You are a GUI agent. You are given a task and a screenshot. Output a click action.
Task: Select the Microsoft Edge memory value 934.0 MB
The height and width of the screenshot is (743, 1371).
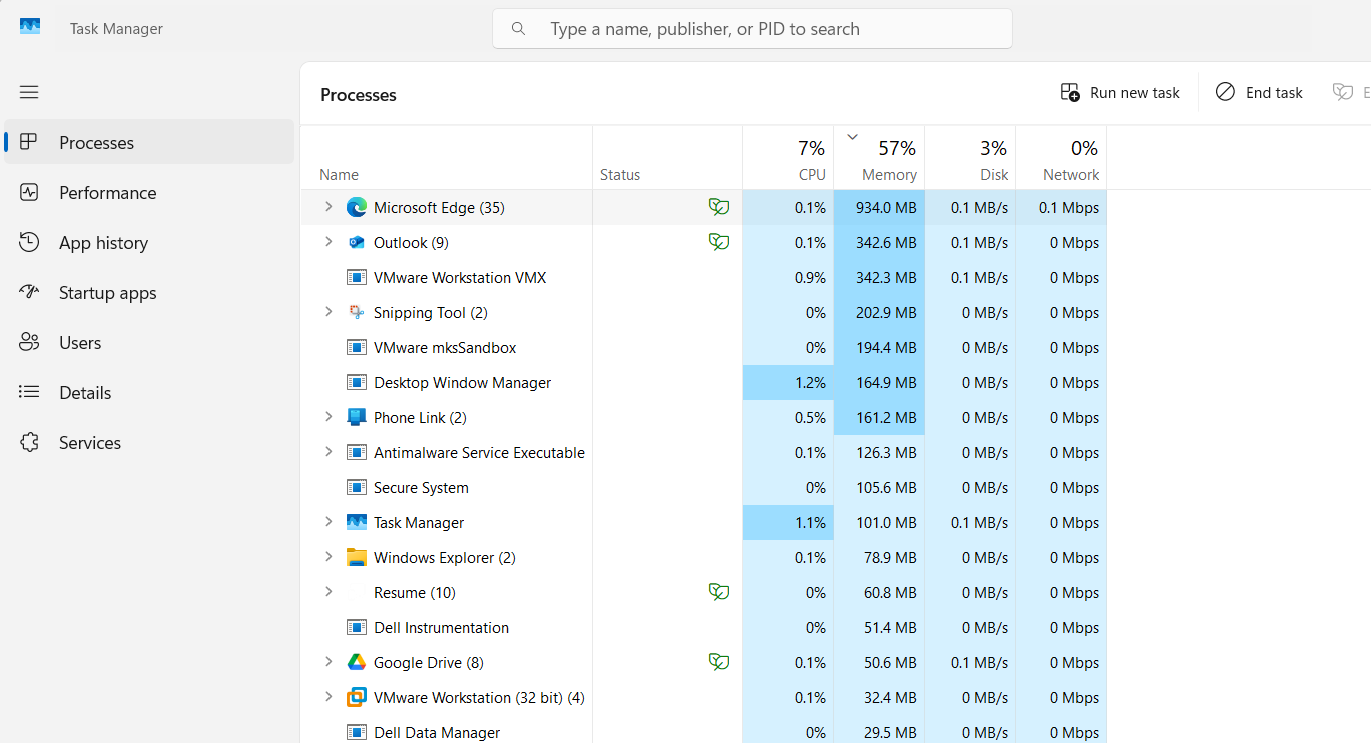coord(886,207)
